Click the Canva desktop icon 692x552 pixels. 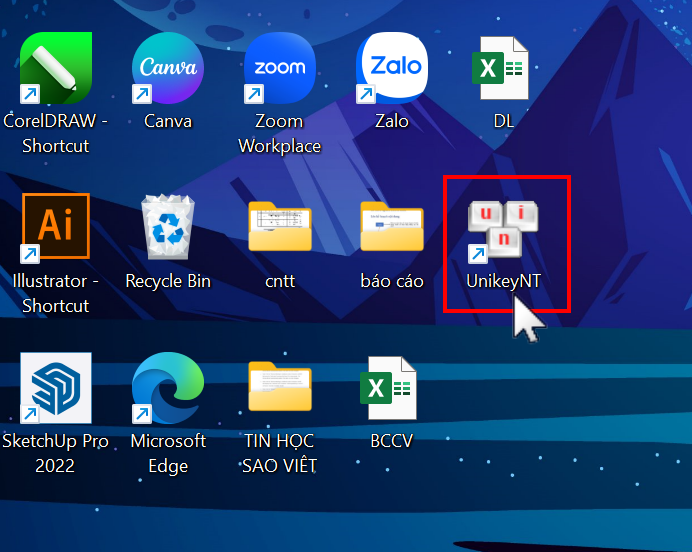(x=168, y=68)
